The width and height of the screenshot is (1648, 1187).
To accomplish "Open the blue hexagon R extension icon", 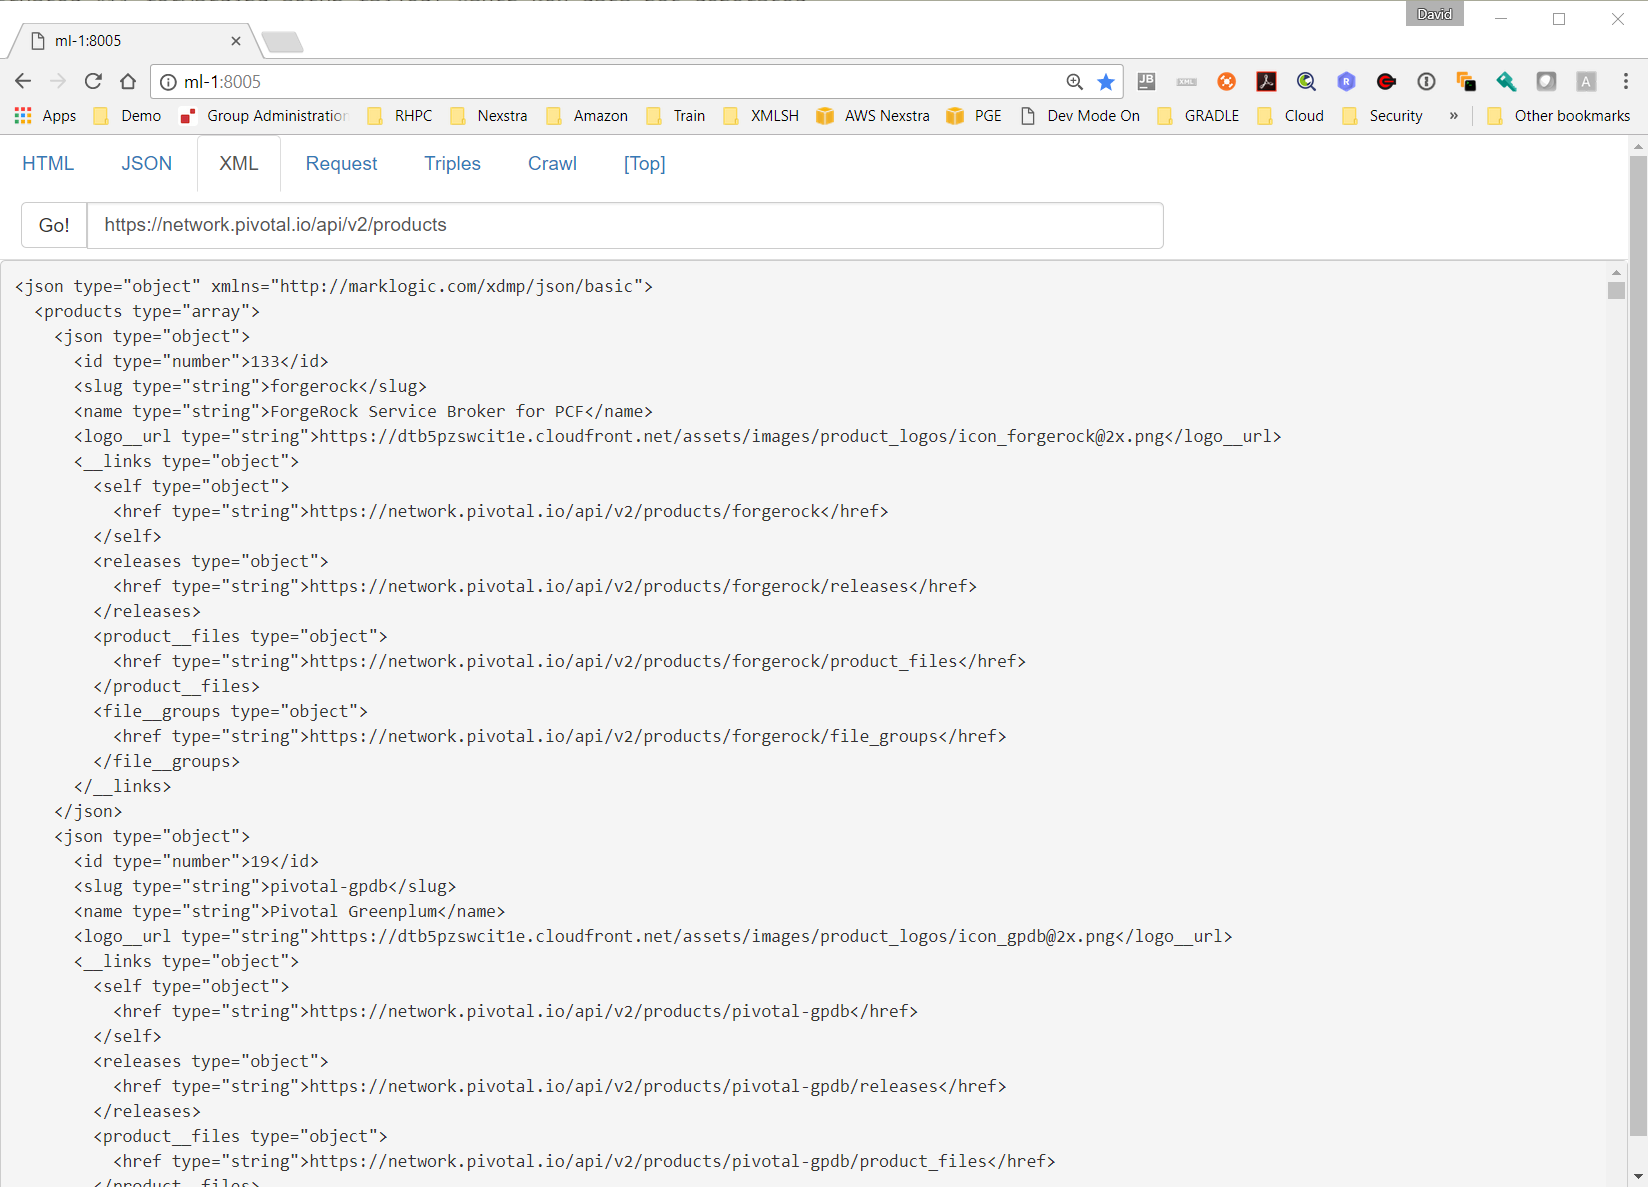I will coord(1347,82).
